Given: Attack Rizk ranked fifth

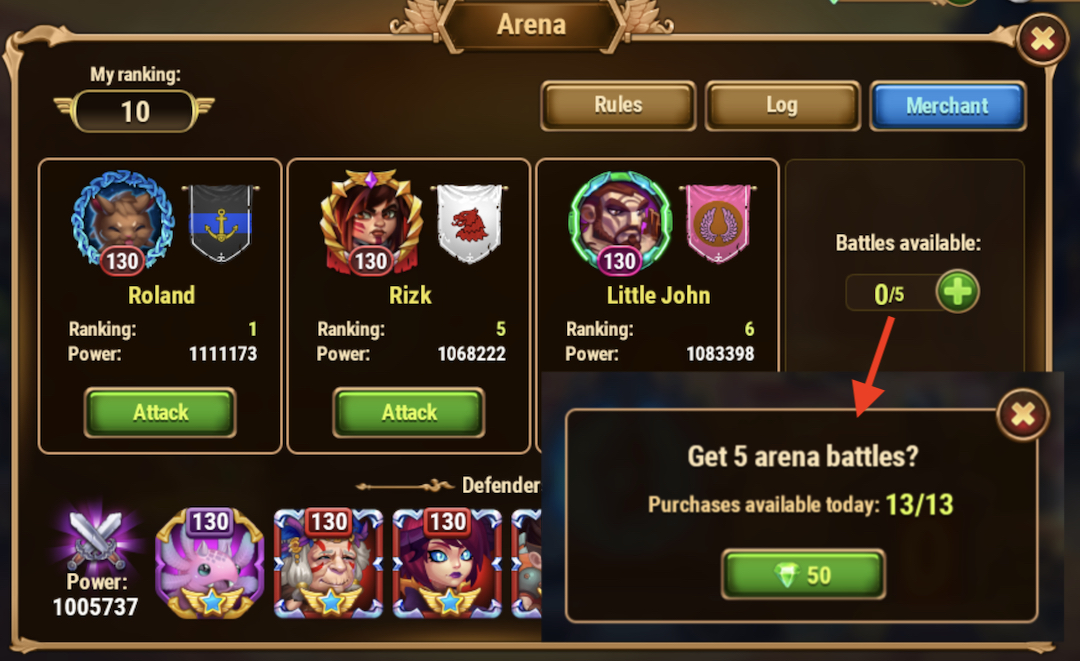Looking at the screenshot, I should [x=409, y=412].
